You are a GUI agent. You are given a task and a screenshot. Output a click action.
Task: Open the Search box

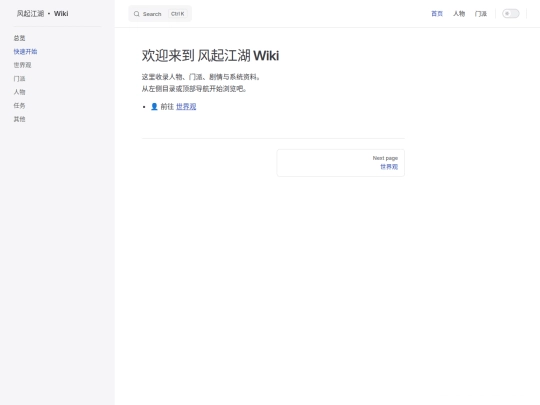tap(160, 14)
